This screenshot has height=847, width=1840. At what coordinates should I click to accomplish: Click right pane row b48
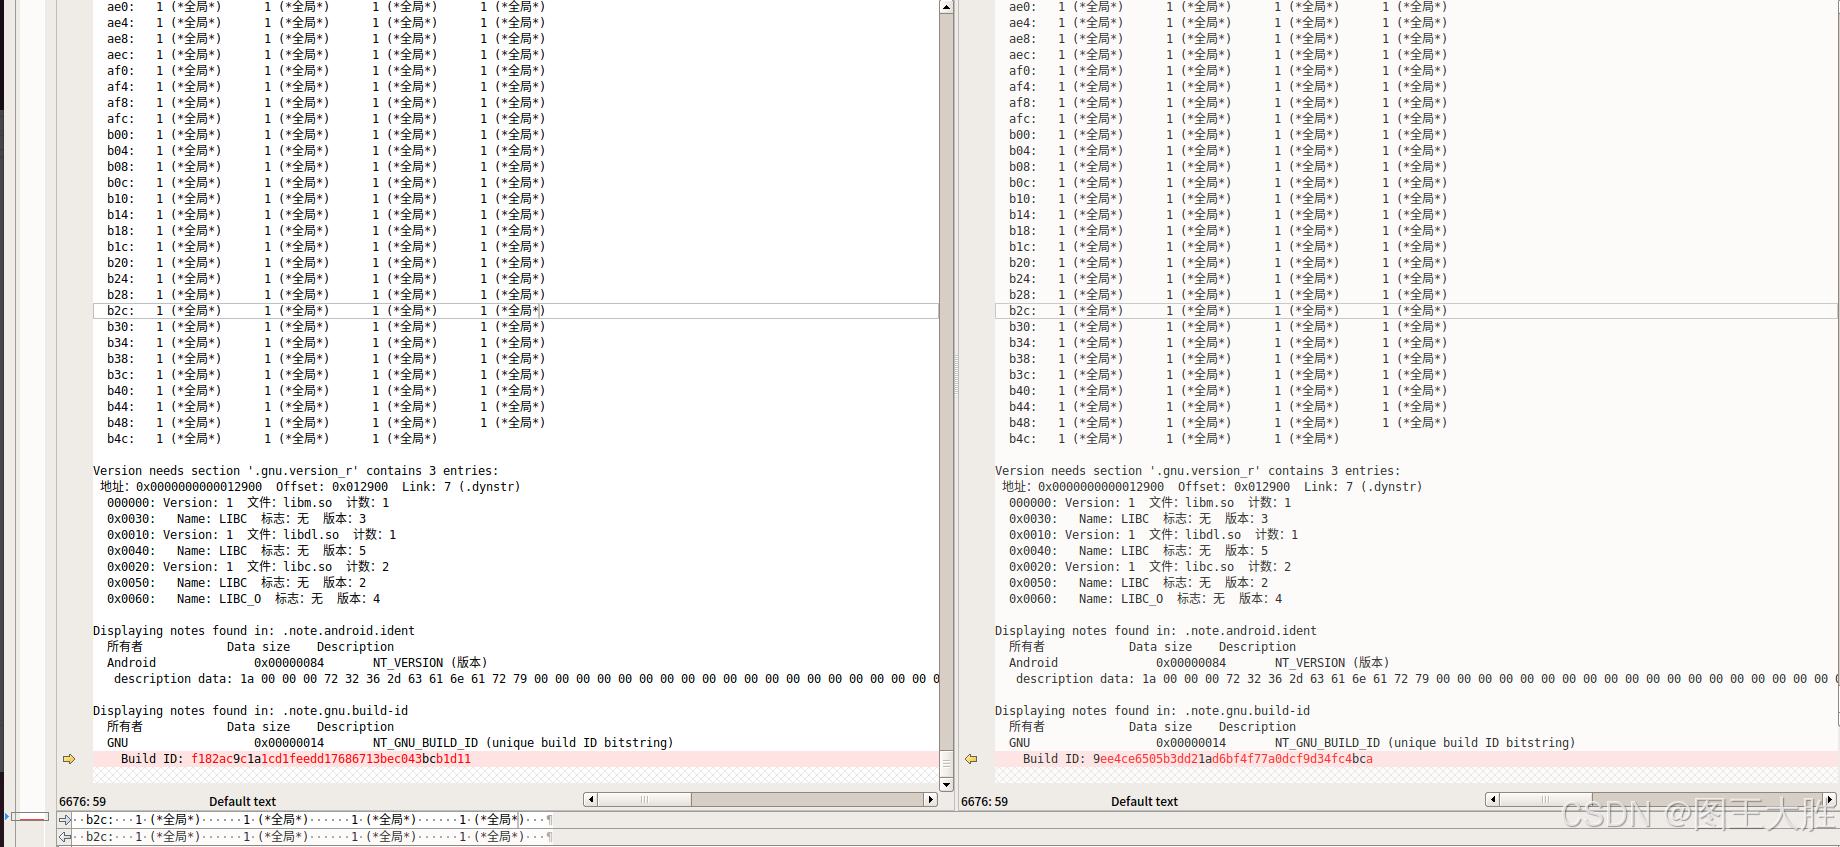(x=1228, y=423)
